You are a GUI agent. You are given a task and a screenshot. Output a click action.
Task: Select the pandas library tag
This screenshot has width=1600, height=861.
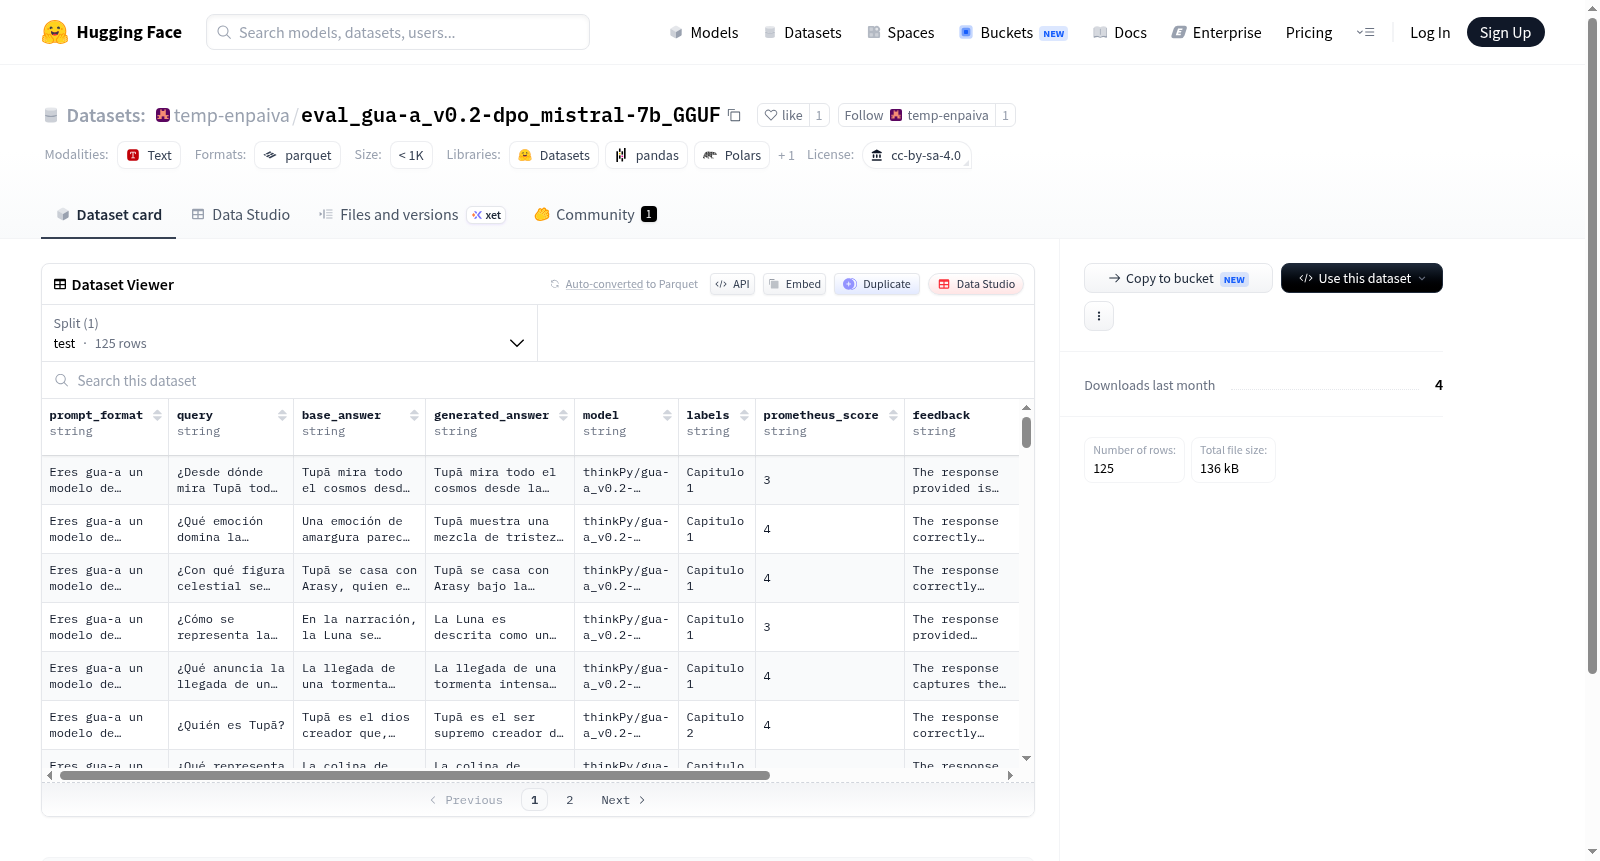pyautogui.click(x=646, y=155)
